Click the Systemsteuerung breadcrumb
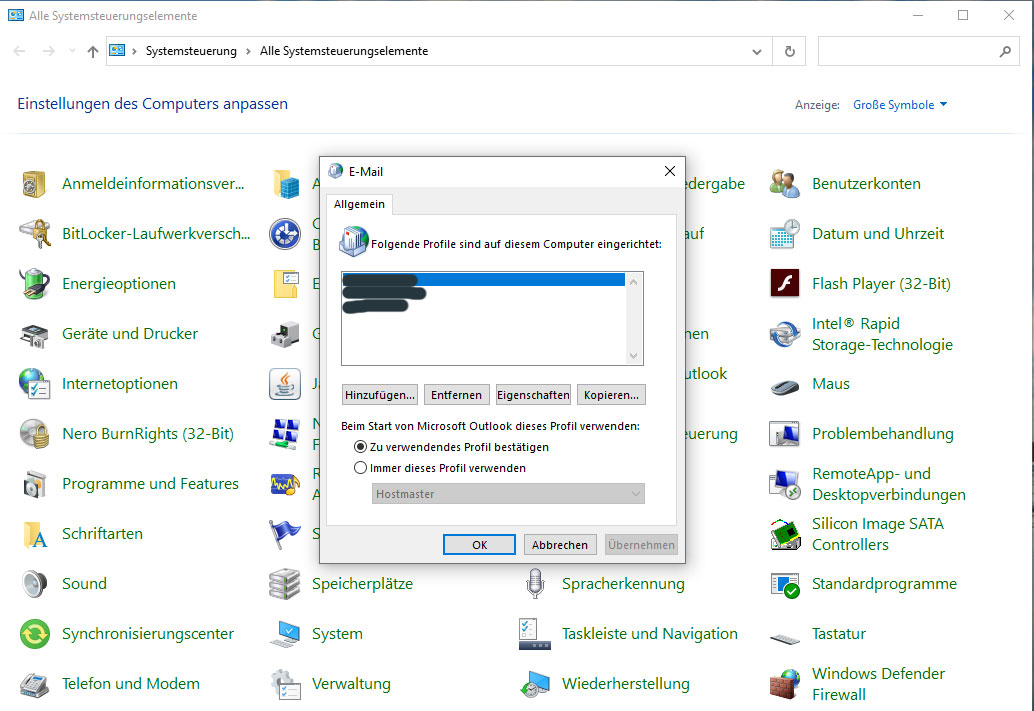 (x=191, y=51)
